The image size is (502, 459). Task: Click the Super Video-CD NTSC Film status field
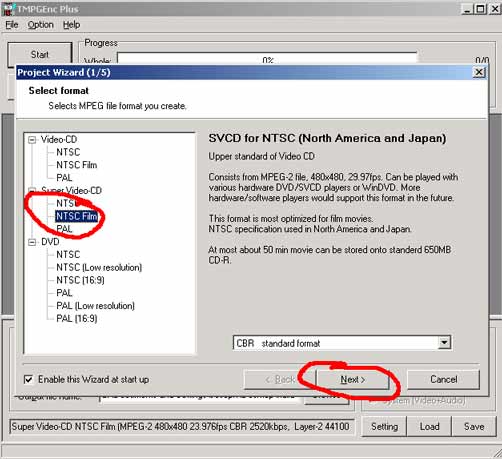point(182,426)
